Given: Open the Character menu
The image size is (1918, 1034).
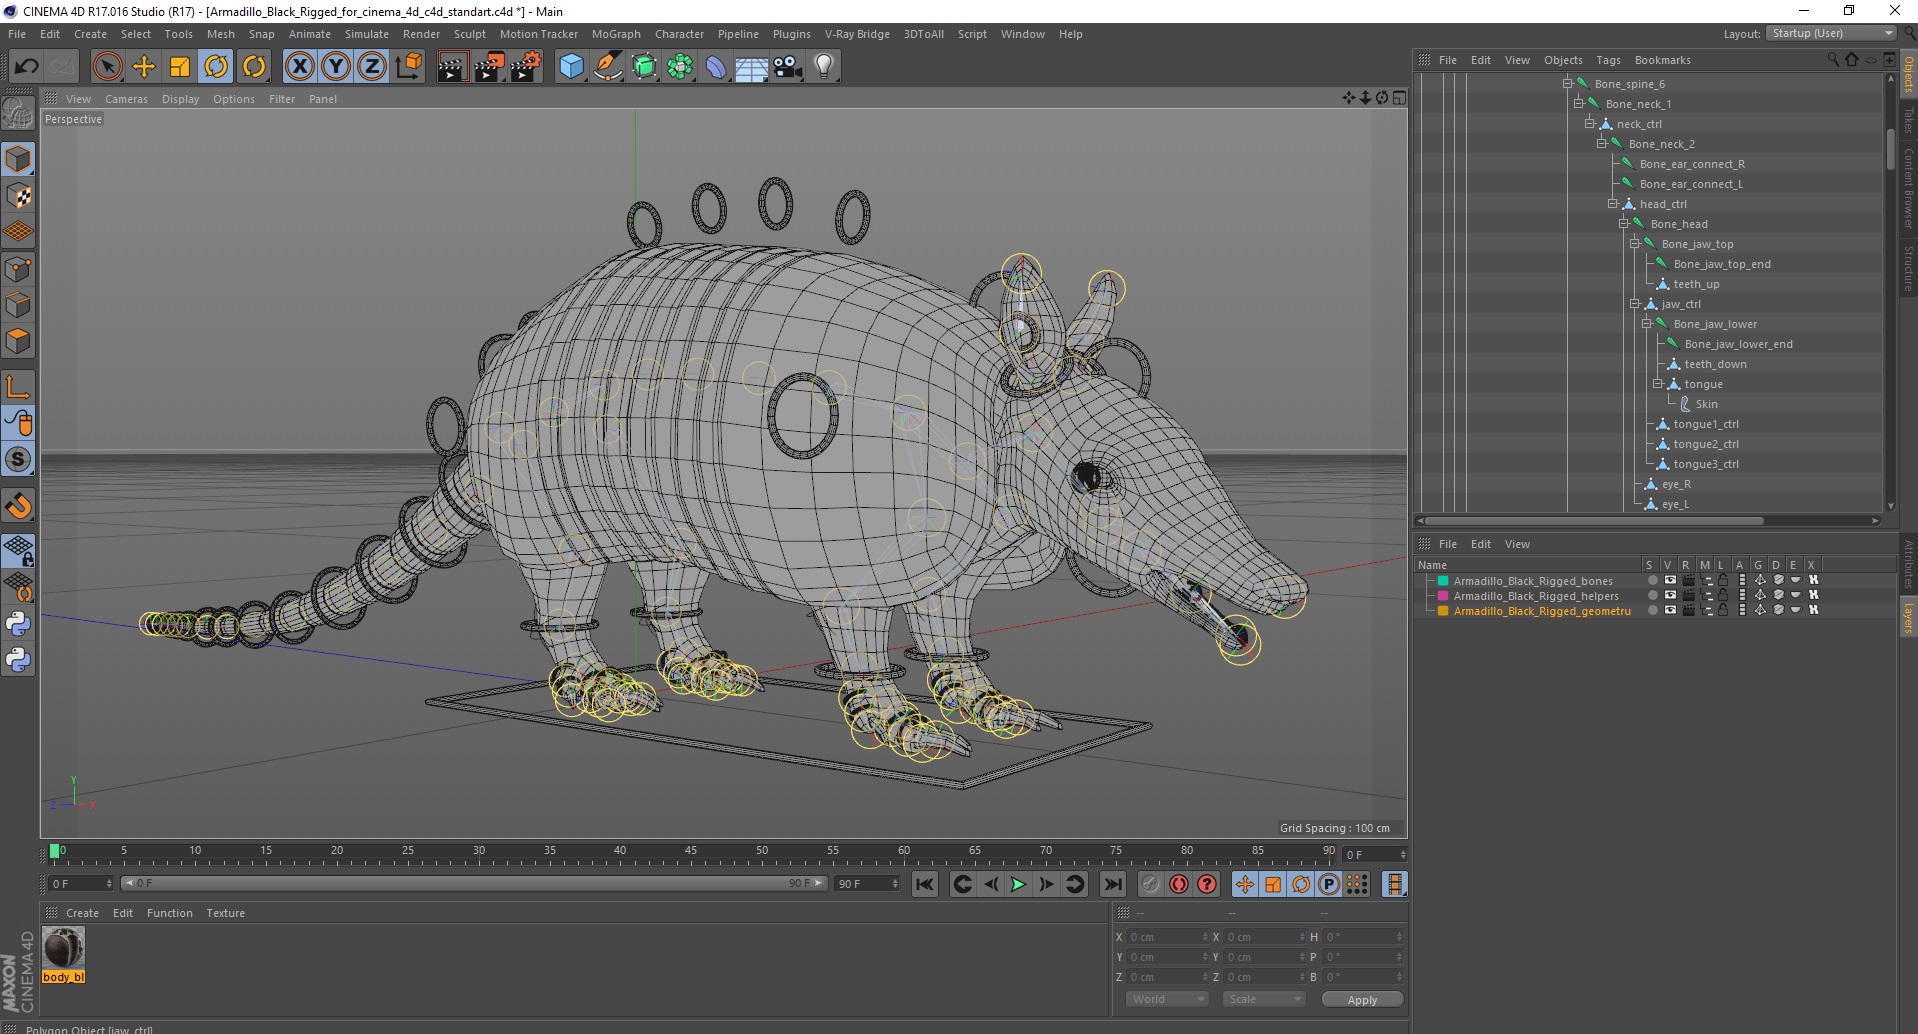Looking at the screenshot, I should point(679,34).
